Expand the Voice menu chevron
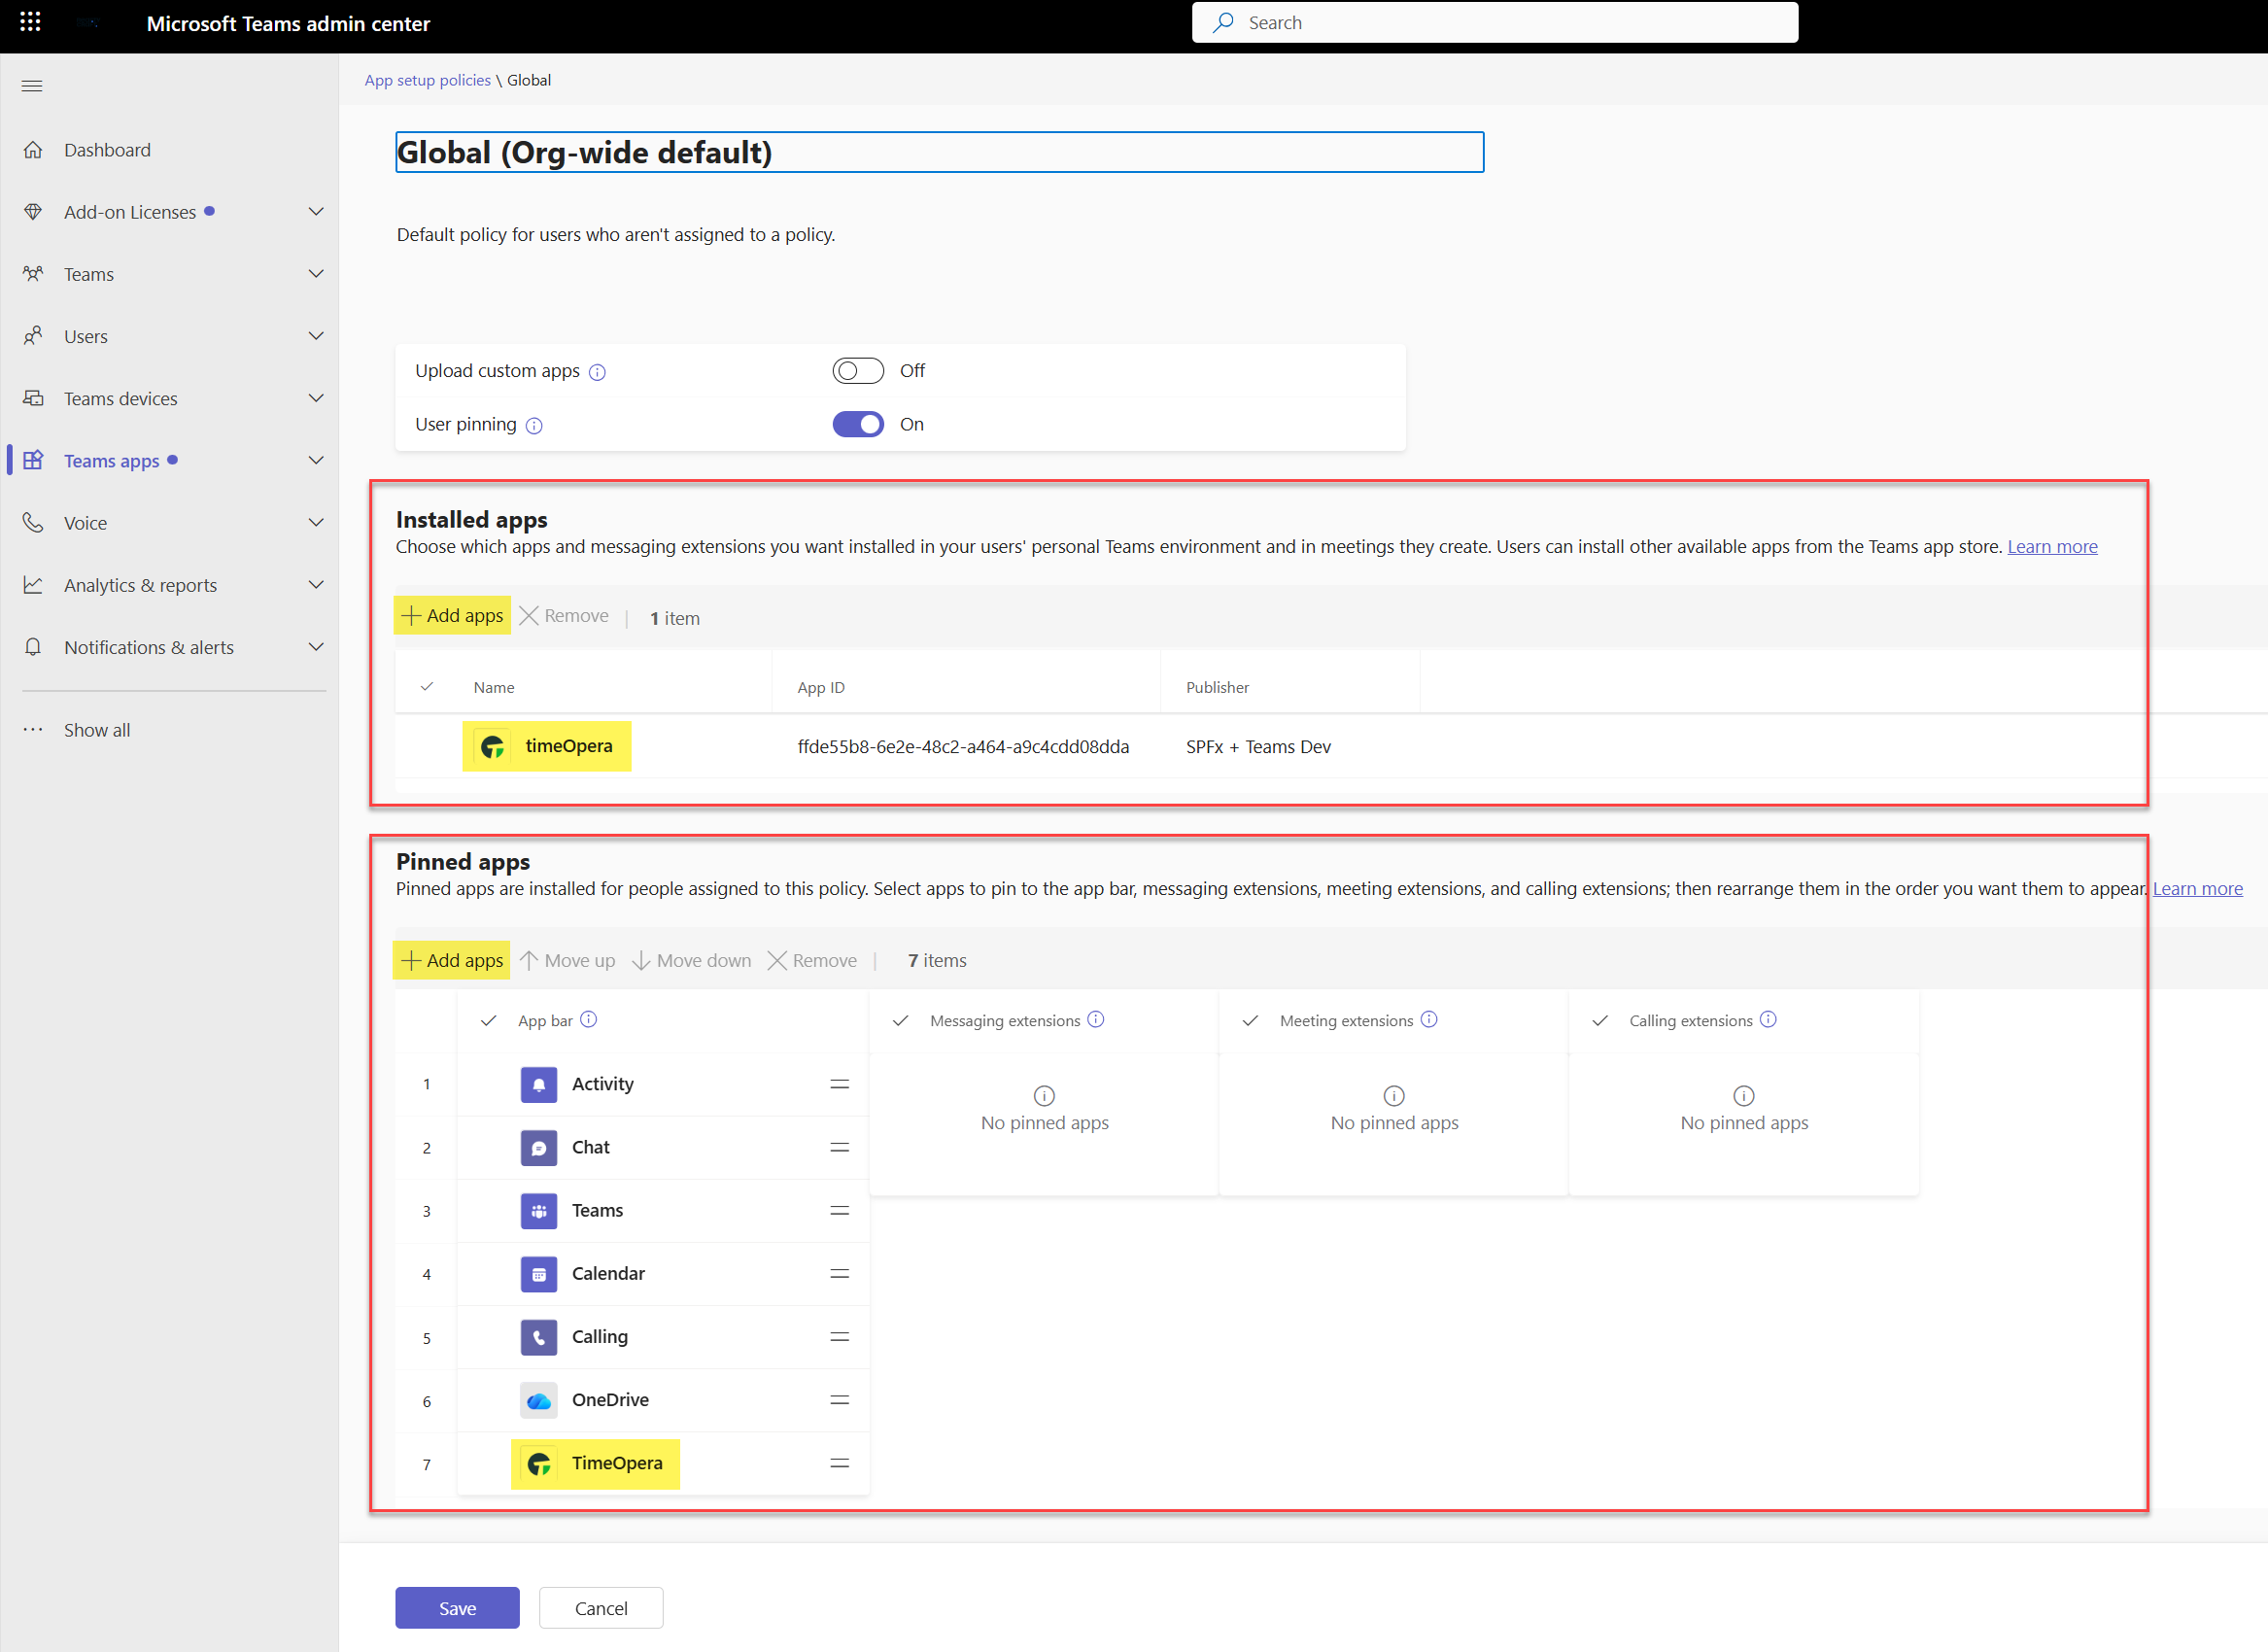2268x1652 pixels. point(316,522)
